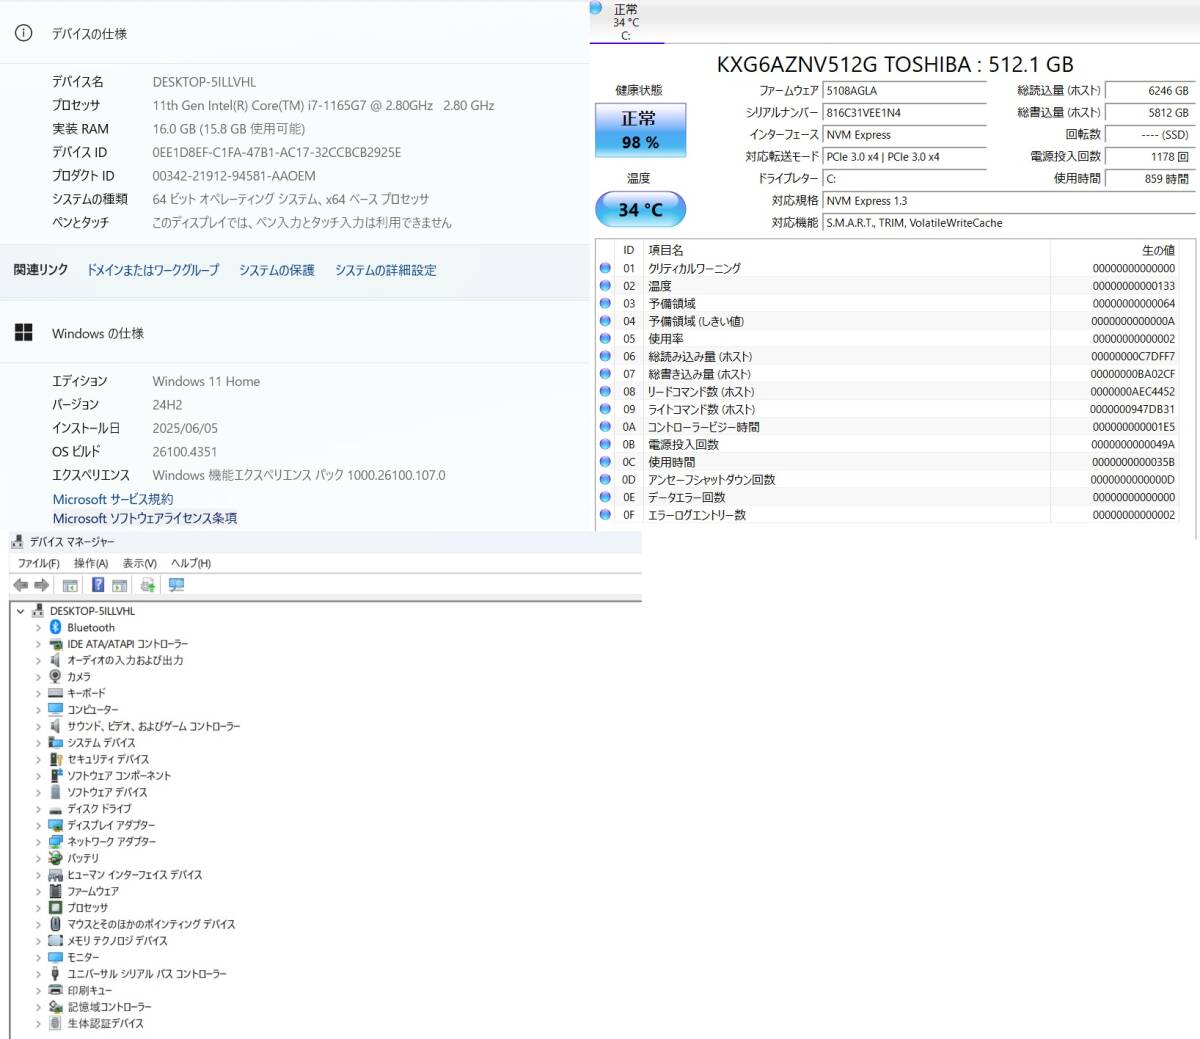The height and width of the screenshot is (1039, 1200).
Task: Click the info icon beside デバイスの仕様
Action: click(23, 33)
